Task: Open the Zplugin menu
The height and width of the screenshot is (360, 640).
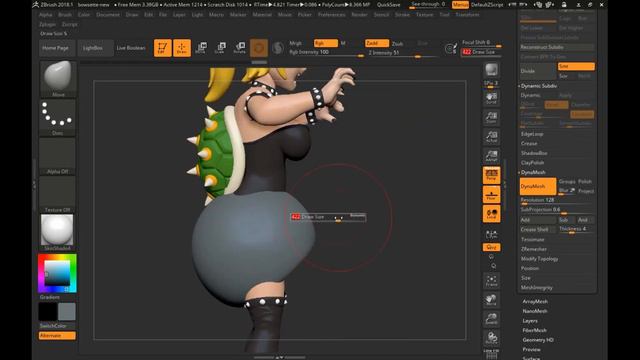Action: 47,24
